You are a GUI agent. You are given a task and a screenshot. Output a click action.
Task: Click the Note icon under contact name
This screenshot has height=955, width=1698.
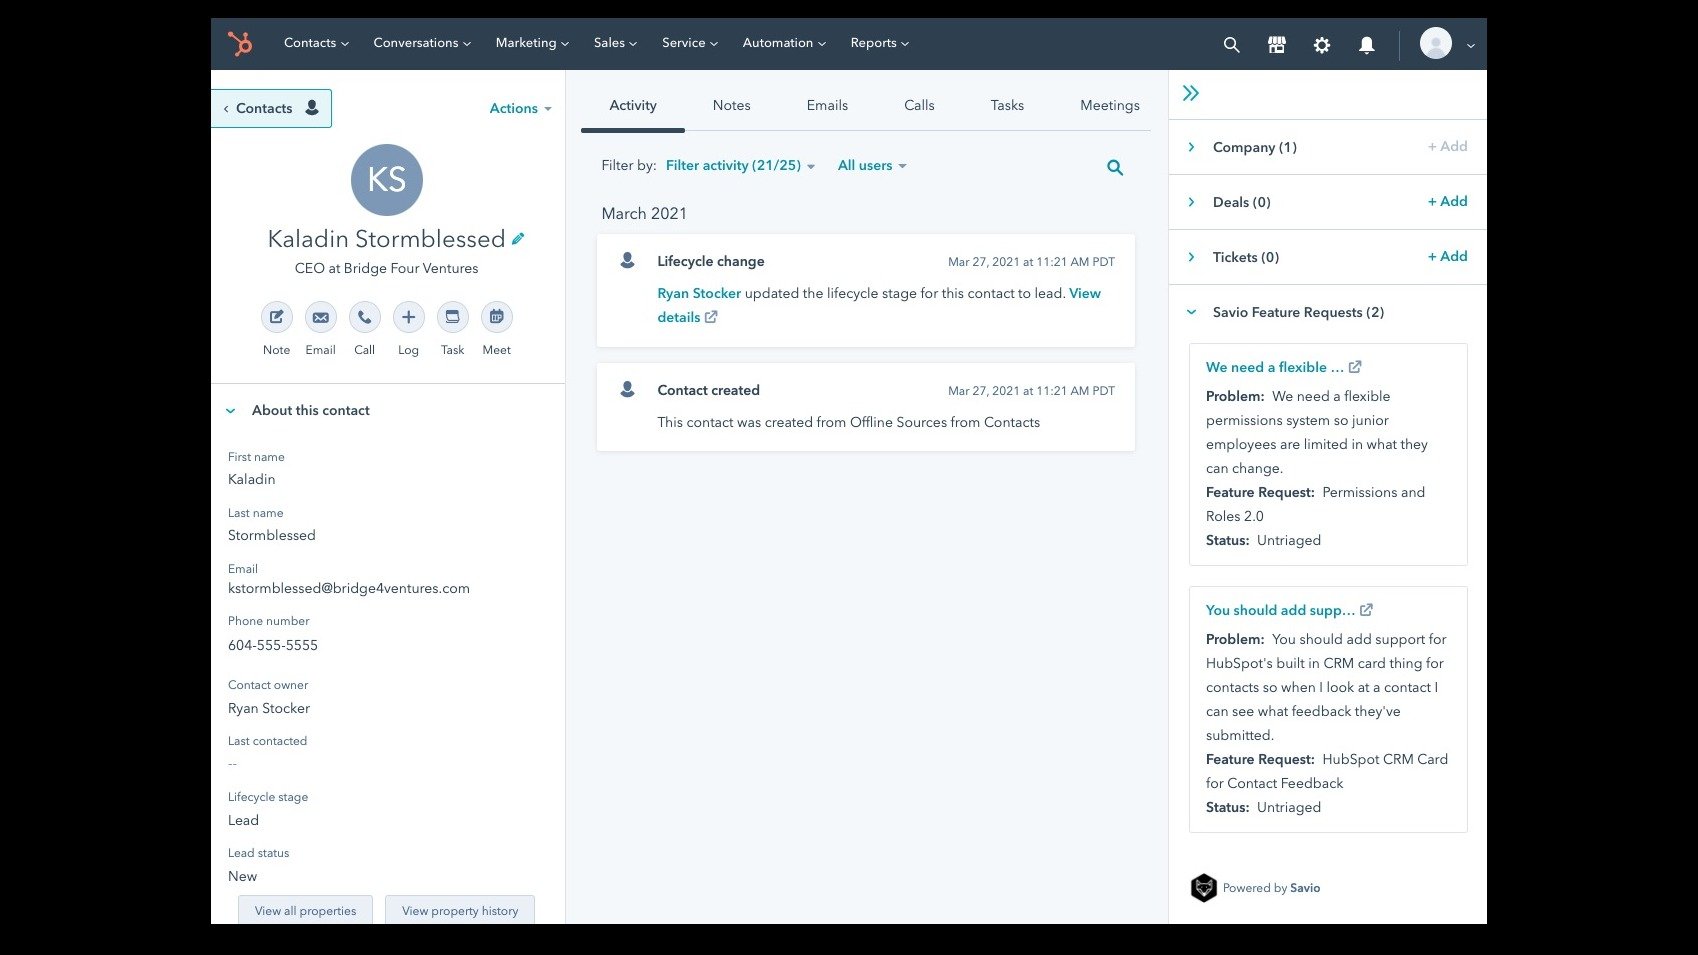(276, 317)
